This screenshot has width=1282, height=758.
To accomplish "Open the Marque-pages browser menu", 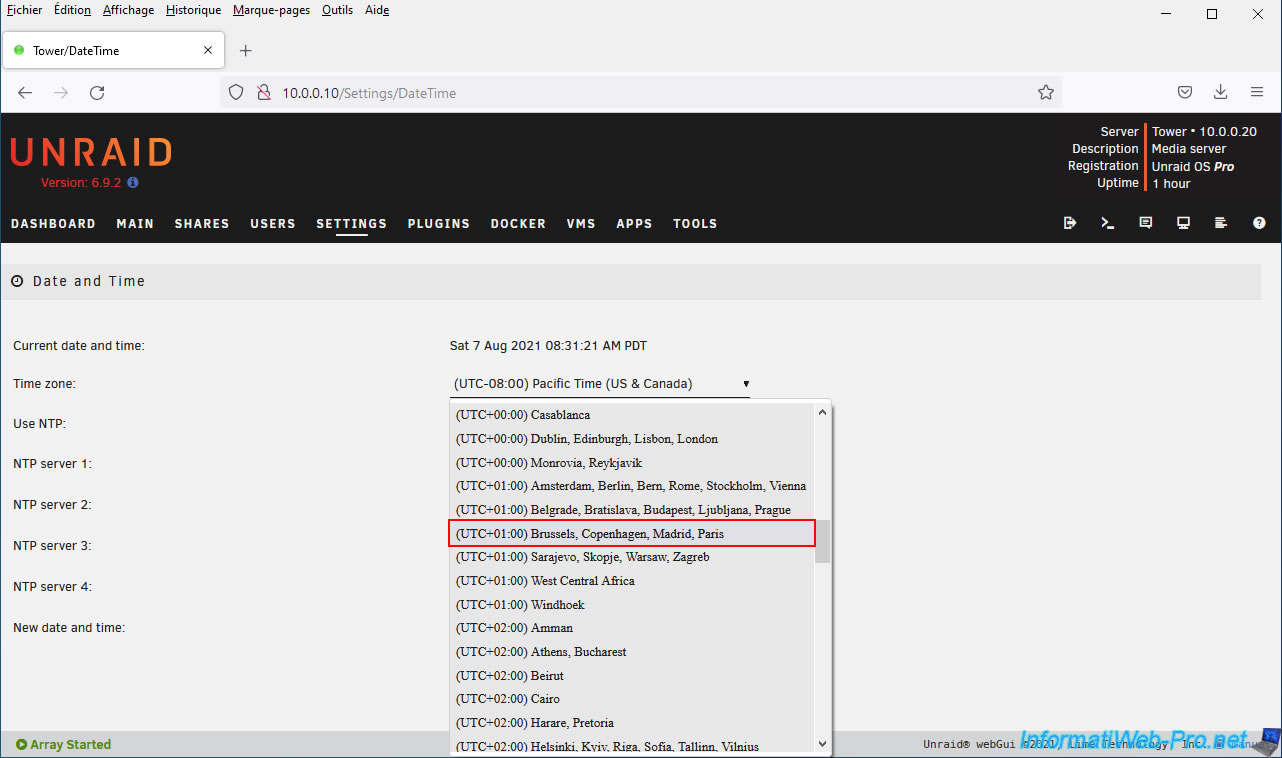I will point(271,10).
